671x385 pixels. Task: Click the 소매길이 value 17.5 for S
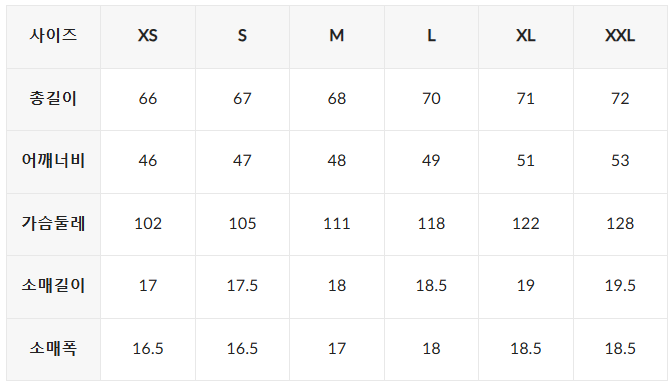[x=242, y=287]
